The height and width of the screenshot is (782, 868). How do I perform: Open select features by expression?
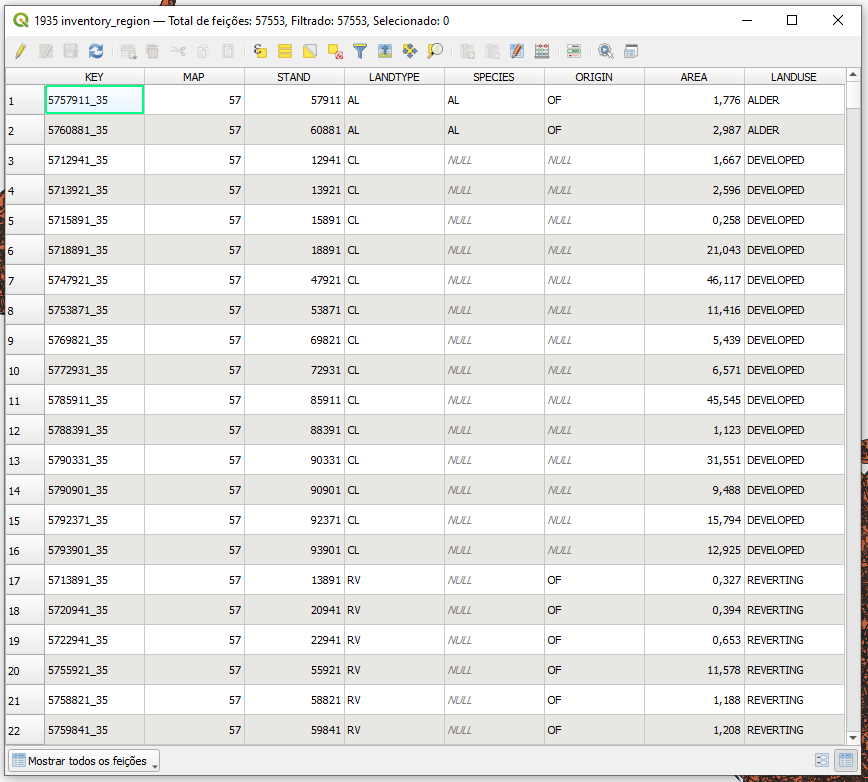pos(260,51)
